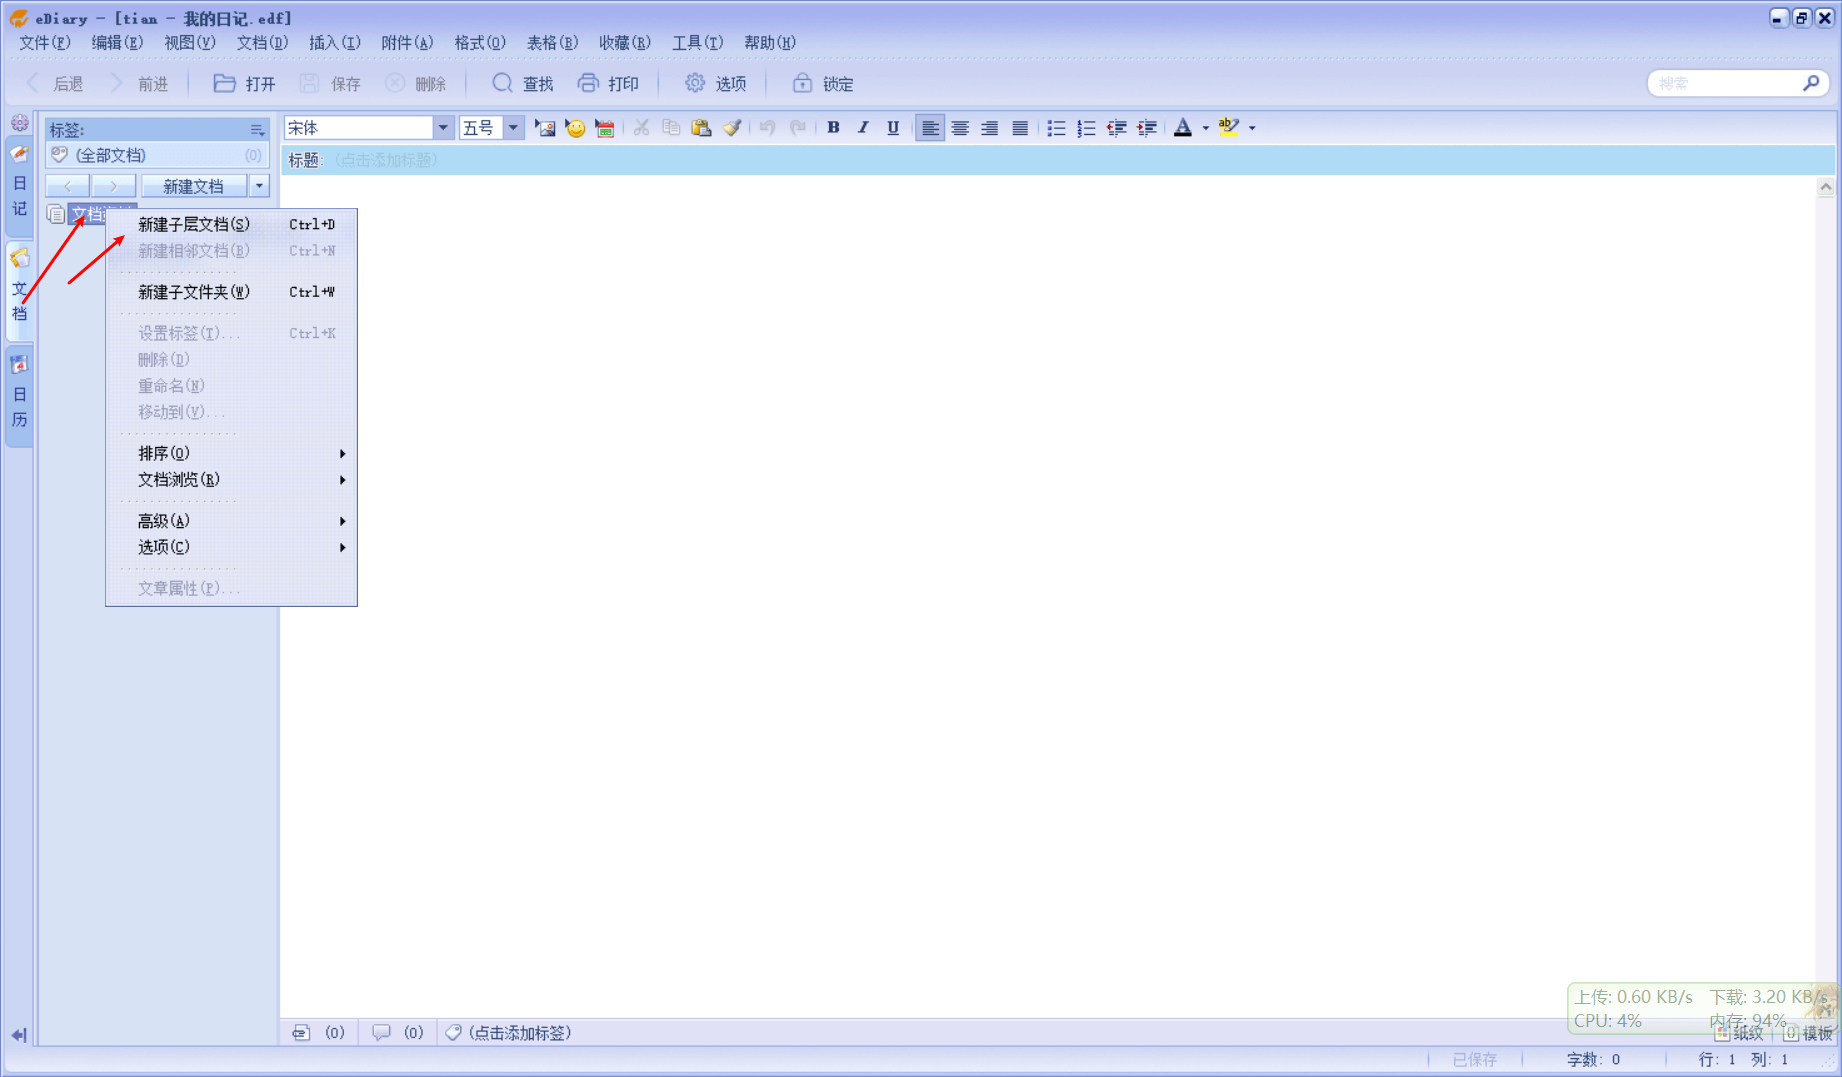Open highlight color dropdown arrow
The height and width of the screenshot is (1077, 1842).
[x=1252, y=128]
